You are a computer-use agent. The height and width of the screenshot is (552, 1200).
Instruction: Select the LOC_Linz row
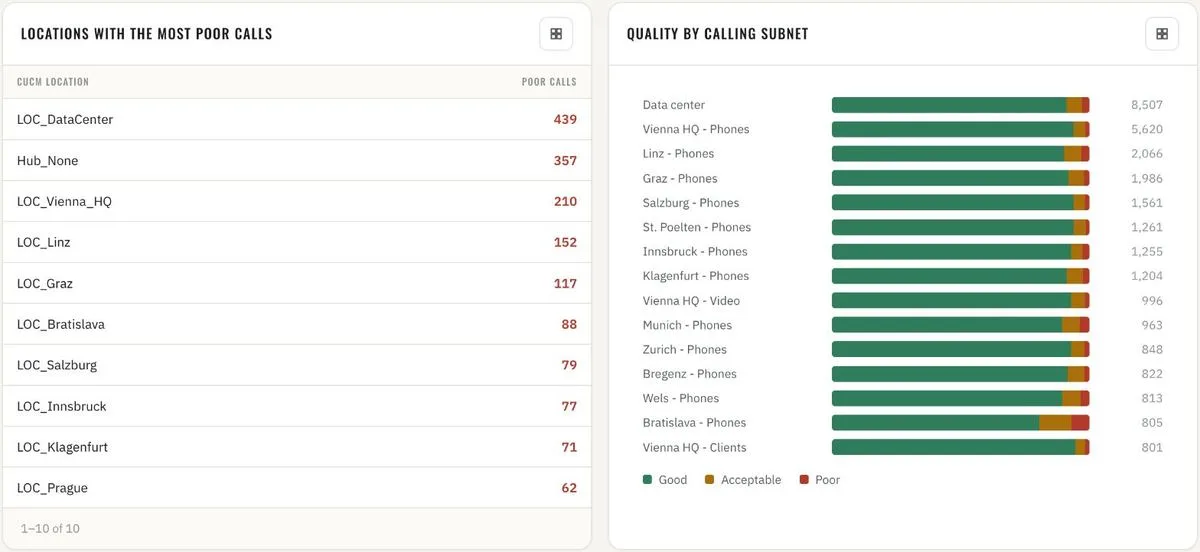coord(297,242)
